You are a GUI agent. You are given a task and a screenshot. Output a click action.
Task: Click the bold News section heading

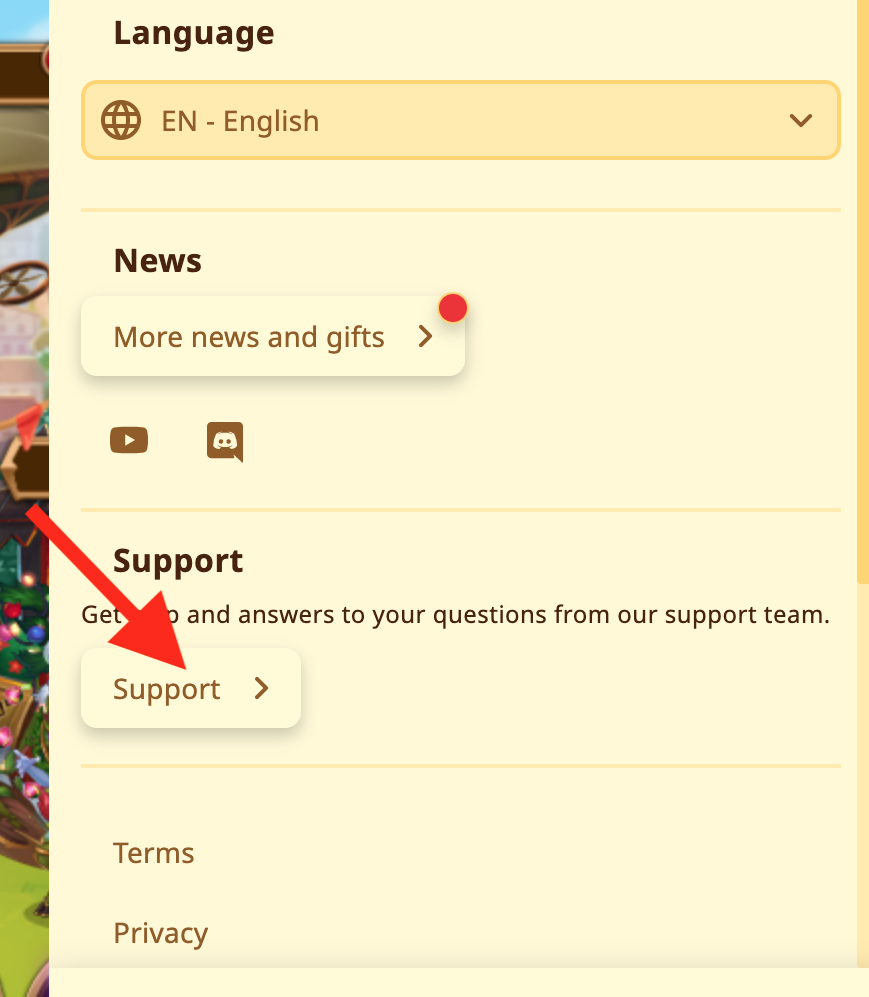[158, 261]
